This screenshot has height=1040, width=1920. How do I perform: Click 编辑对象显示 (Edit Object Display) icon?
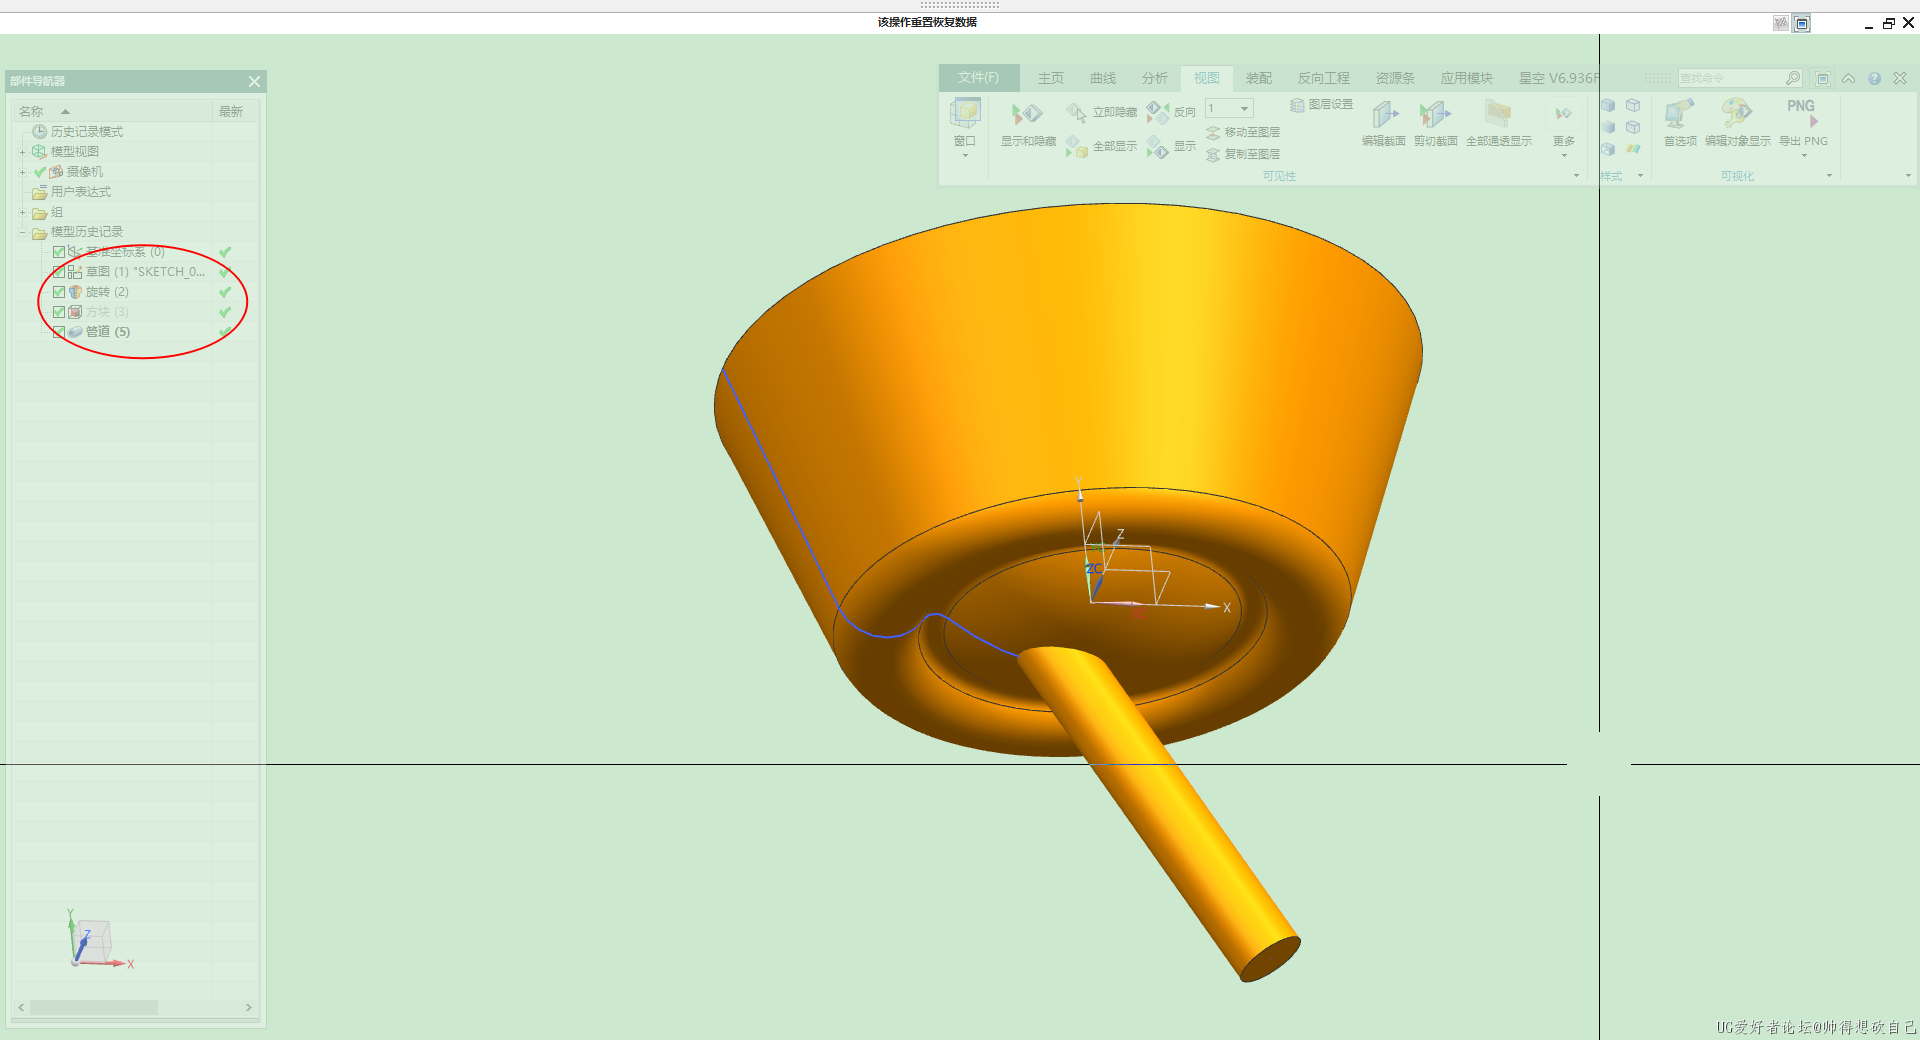coord(1737,113)
